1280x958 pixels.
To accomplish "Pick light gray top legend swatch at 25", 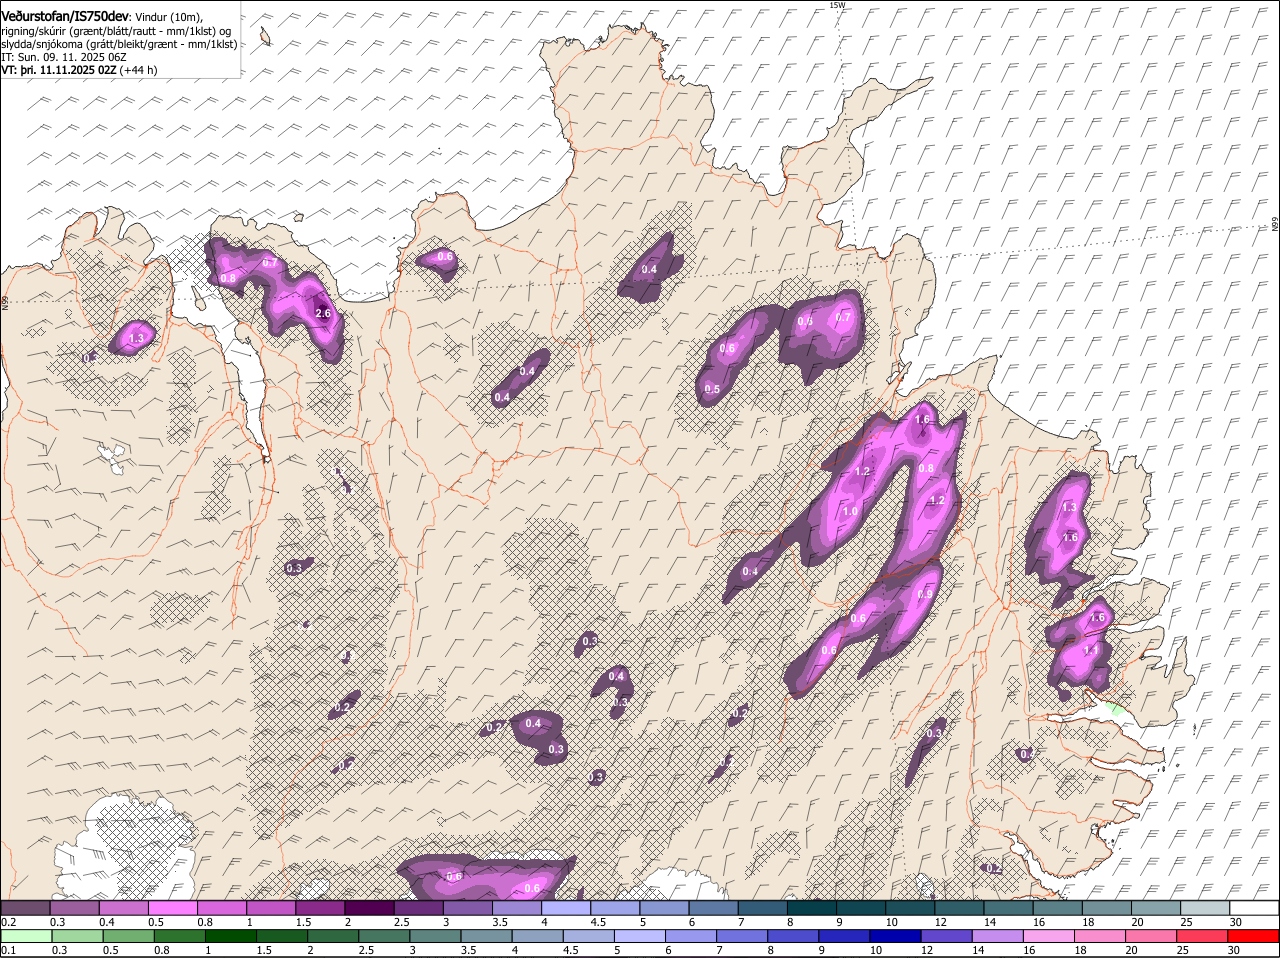I will click(x=1205, y=907).
